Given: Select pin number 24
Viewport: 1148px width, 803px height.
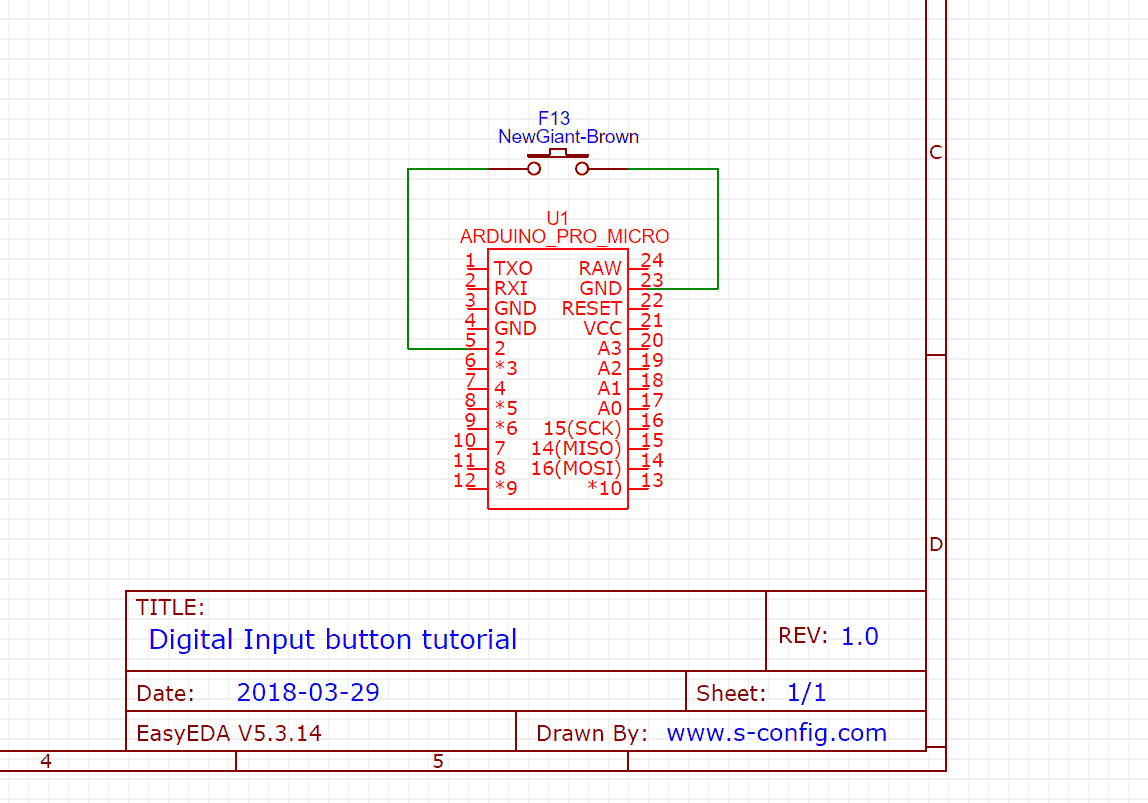Looking at the screenshot, I should point(652,260).
